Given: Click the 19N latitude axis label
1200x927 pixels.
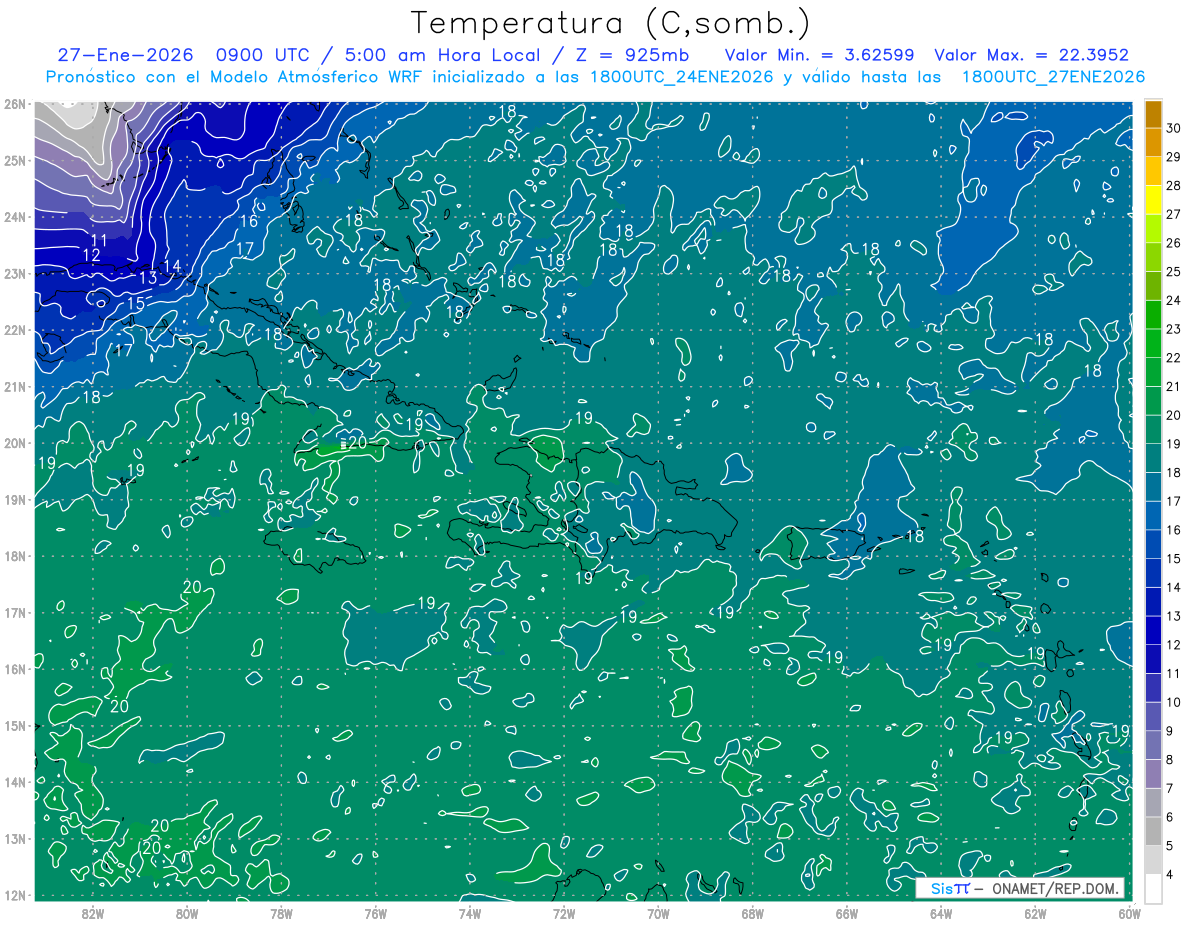Looking at the screenshot, I should tap(14, 499).
